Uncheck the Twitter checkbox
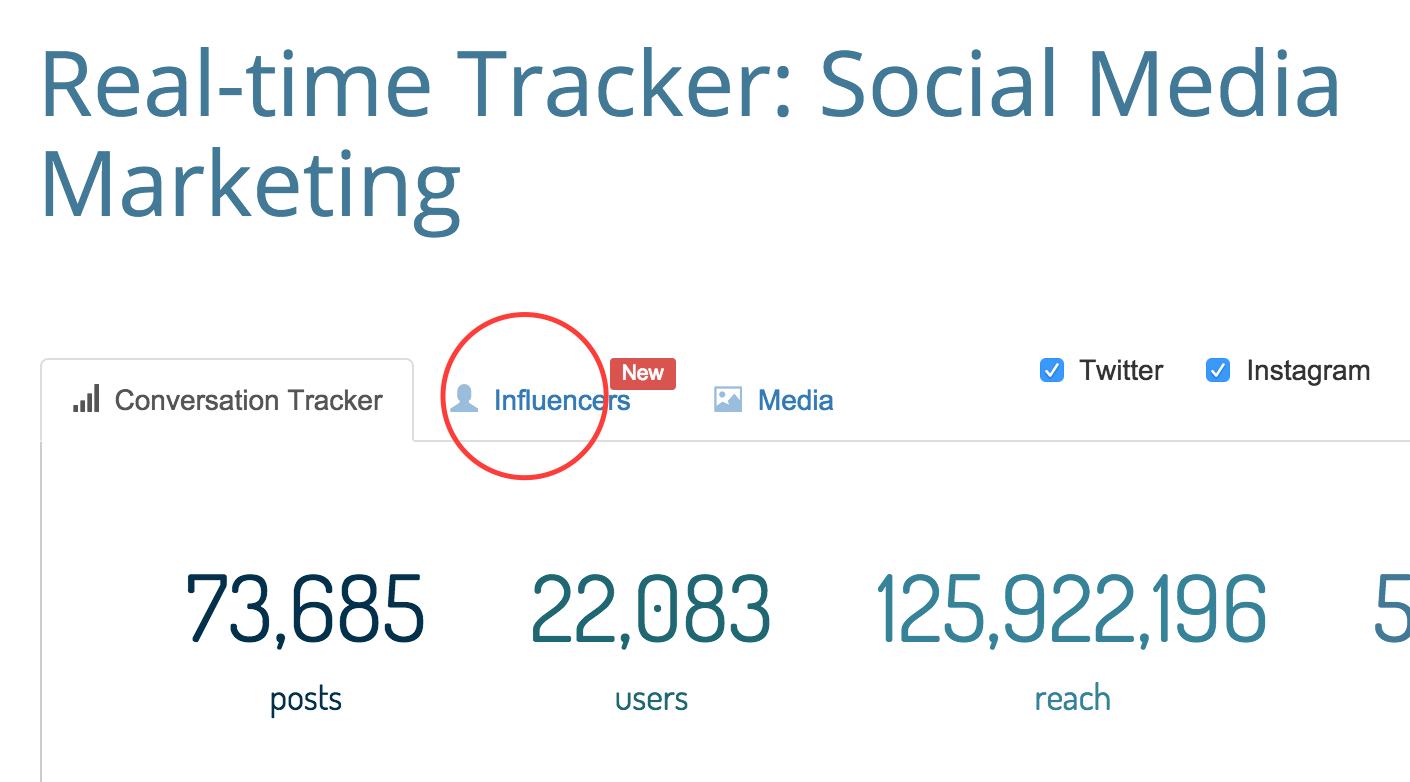Screen dimensions: 1410x782 1052,371
